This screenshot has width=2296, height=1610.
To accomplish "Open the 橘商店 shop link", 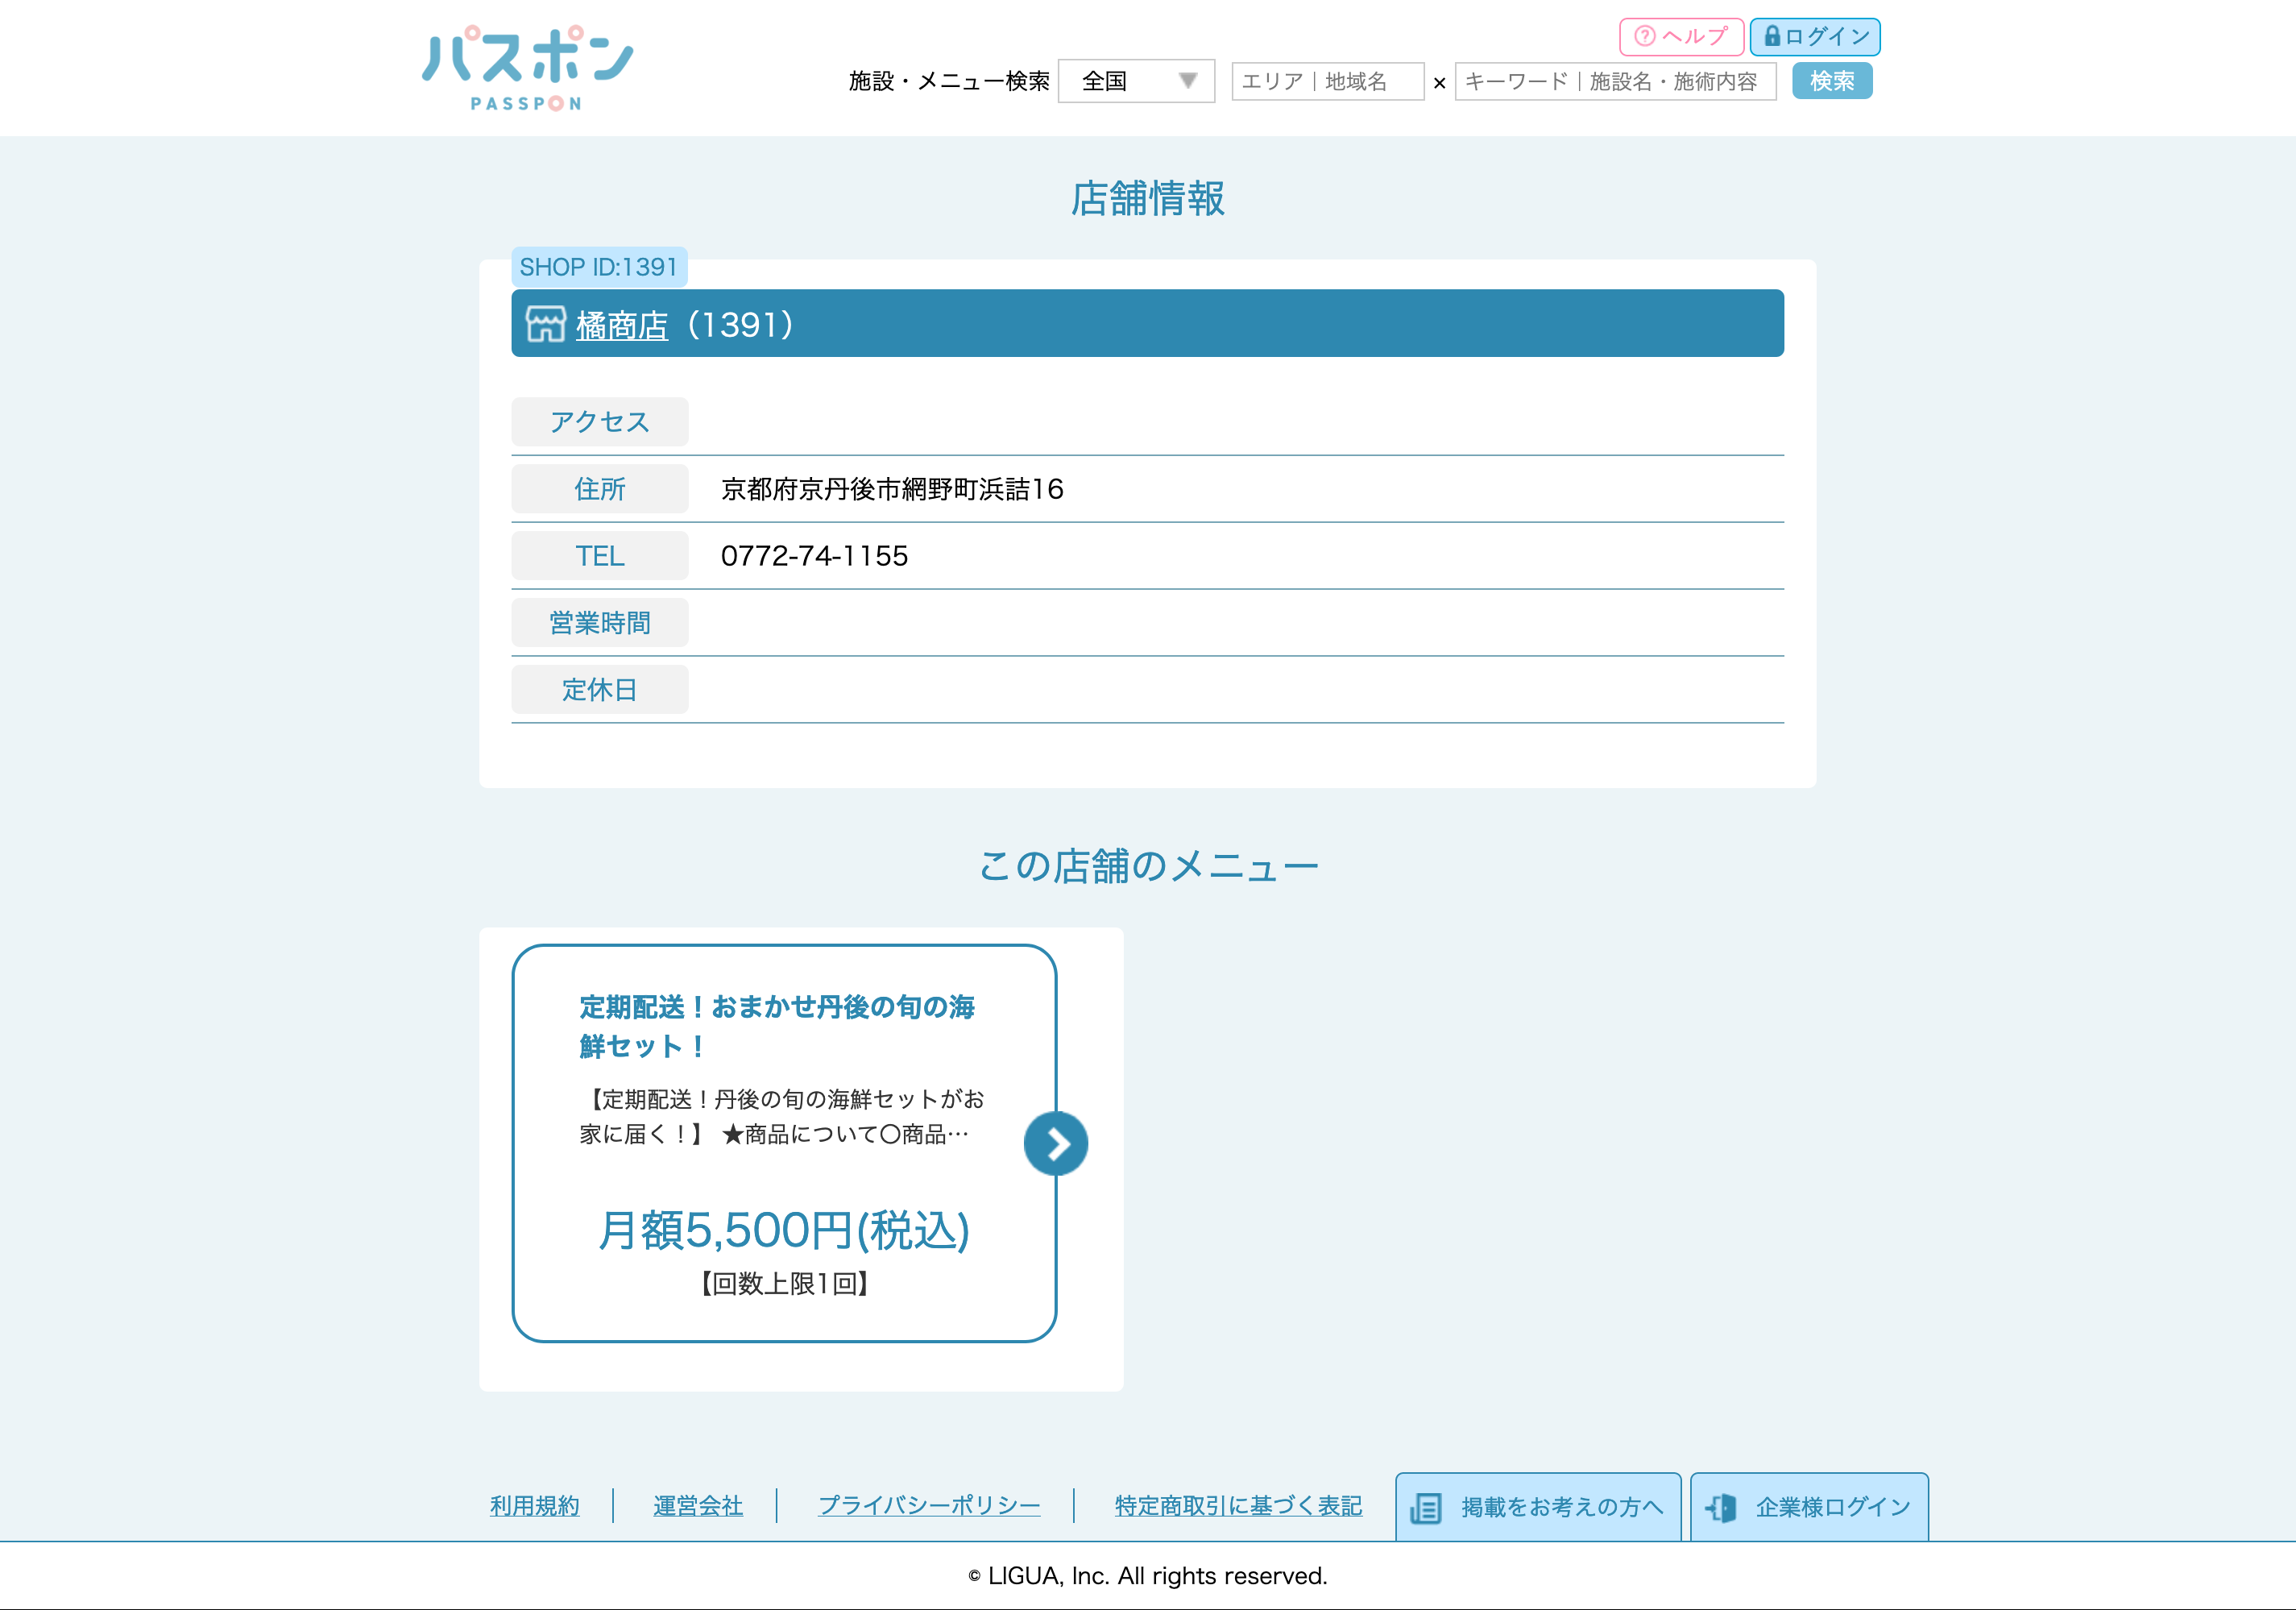I will [621, 325].
